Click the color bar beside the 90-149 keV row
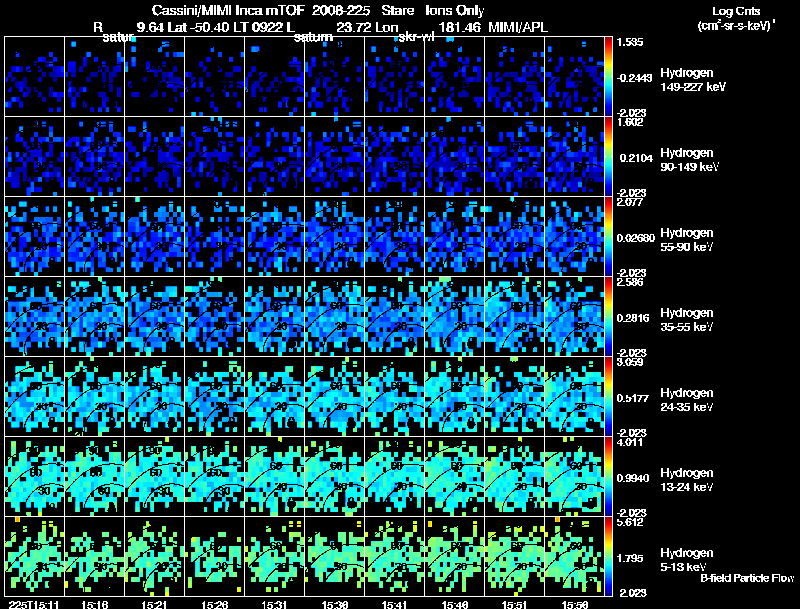Image resolution: width=800 pixels, height=609 pixels. pos(608,157)
